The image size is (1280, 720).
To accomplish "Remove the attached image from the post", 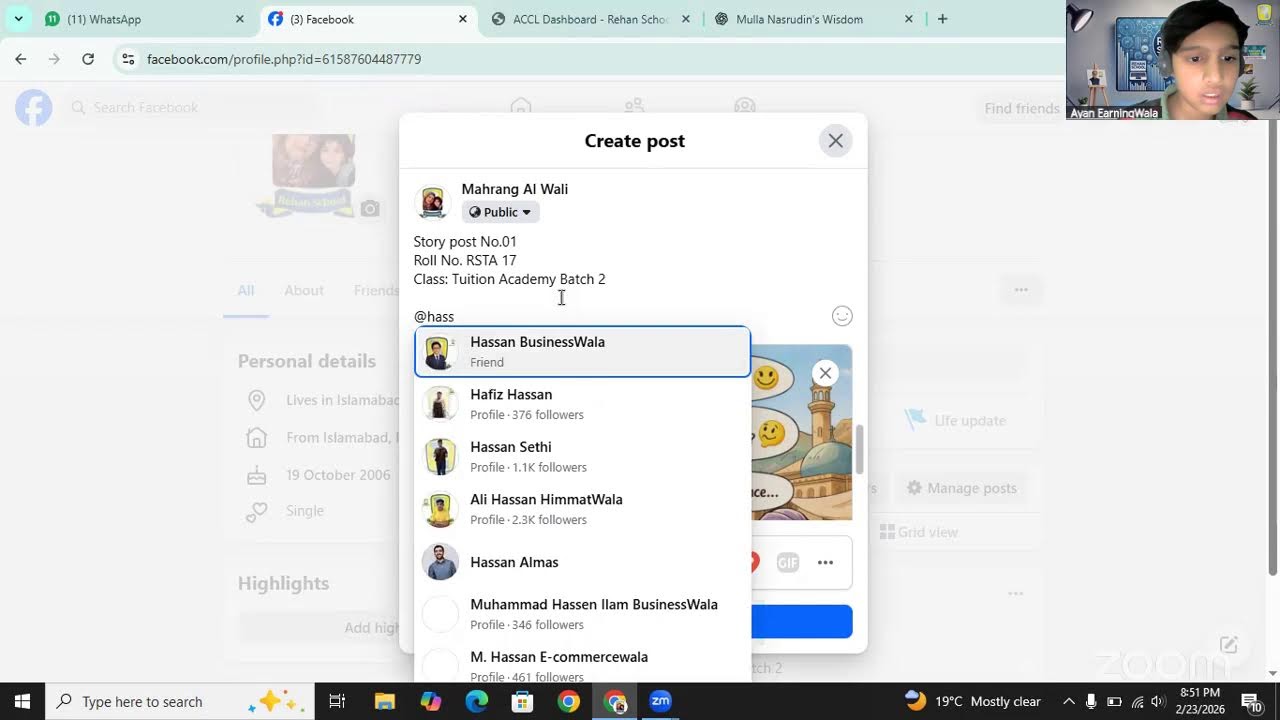I will 825,373.
